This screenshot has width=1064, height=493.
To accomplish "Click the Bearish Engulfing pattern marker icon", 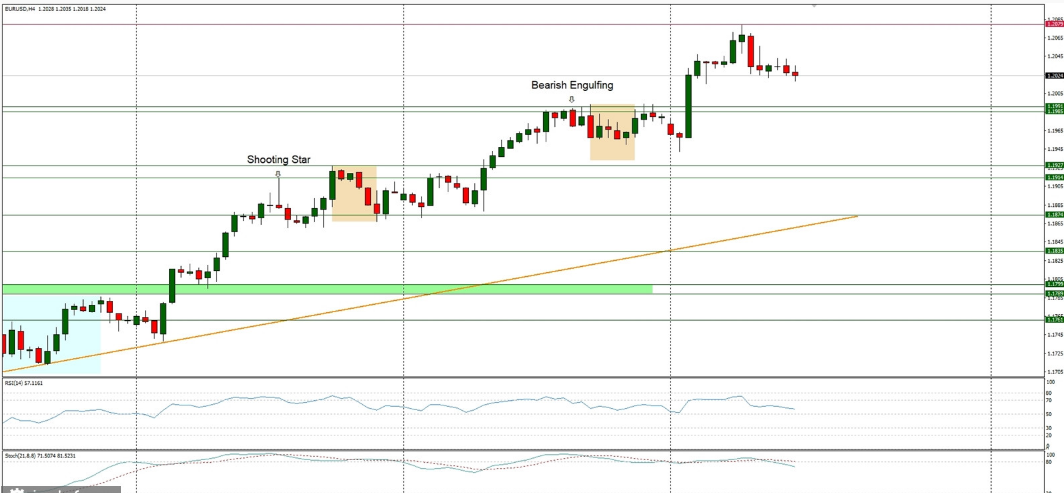I will click(571, 99).
